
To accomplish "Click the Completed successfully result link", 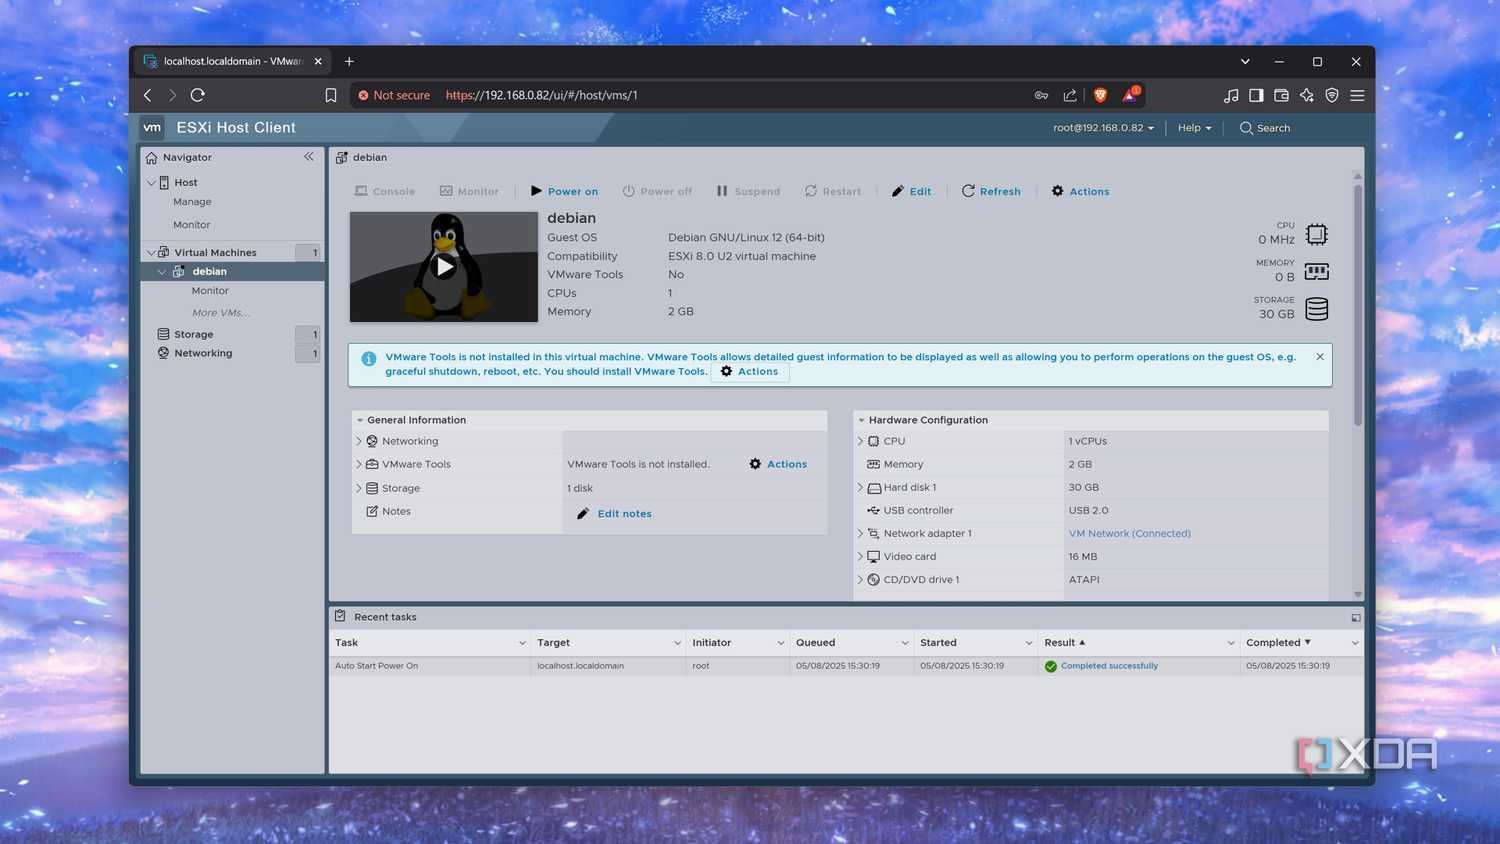I will (1109, 666).
